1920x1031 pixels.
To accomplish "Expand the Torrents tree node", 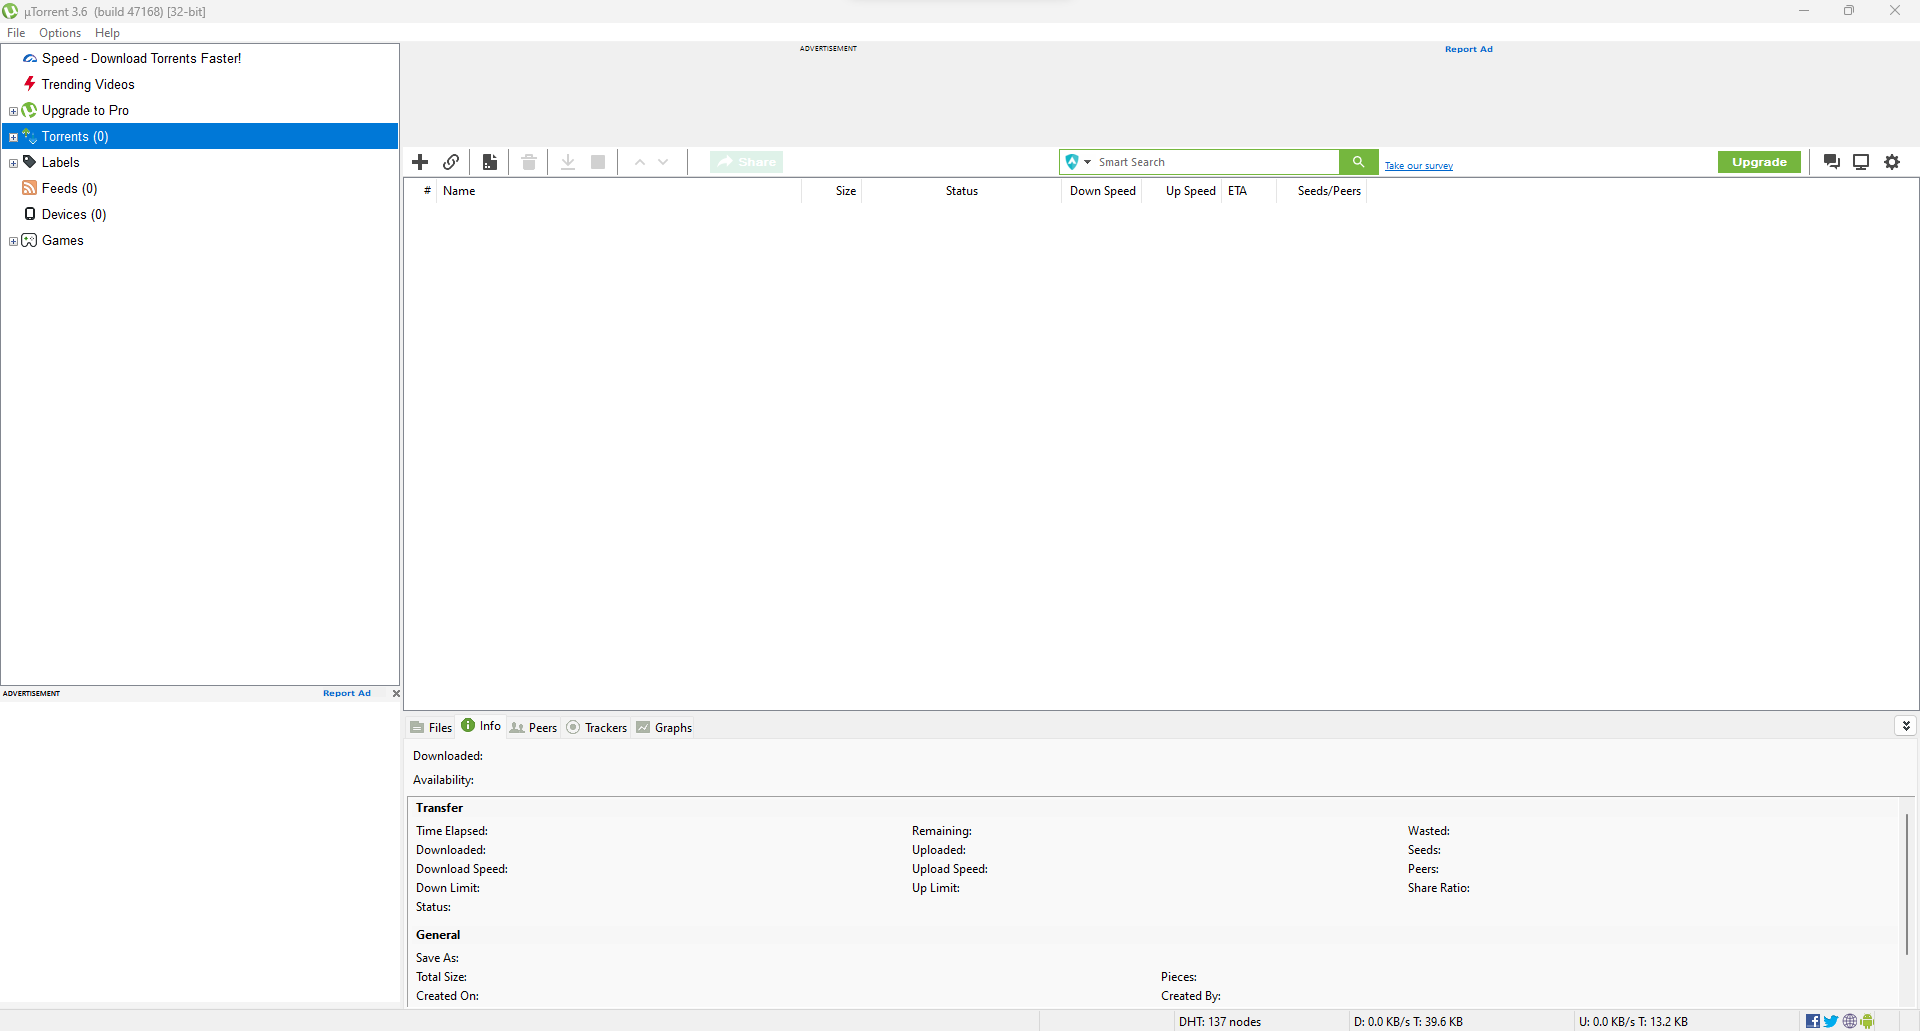I will click(13, 137).
